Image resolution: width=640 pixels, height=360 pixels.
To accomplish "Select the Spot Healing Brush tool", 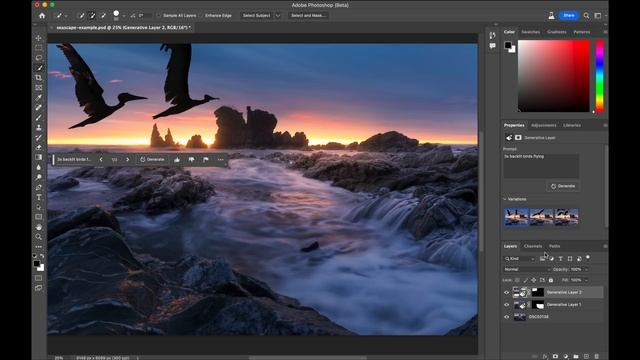I will (39, 108).
